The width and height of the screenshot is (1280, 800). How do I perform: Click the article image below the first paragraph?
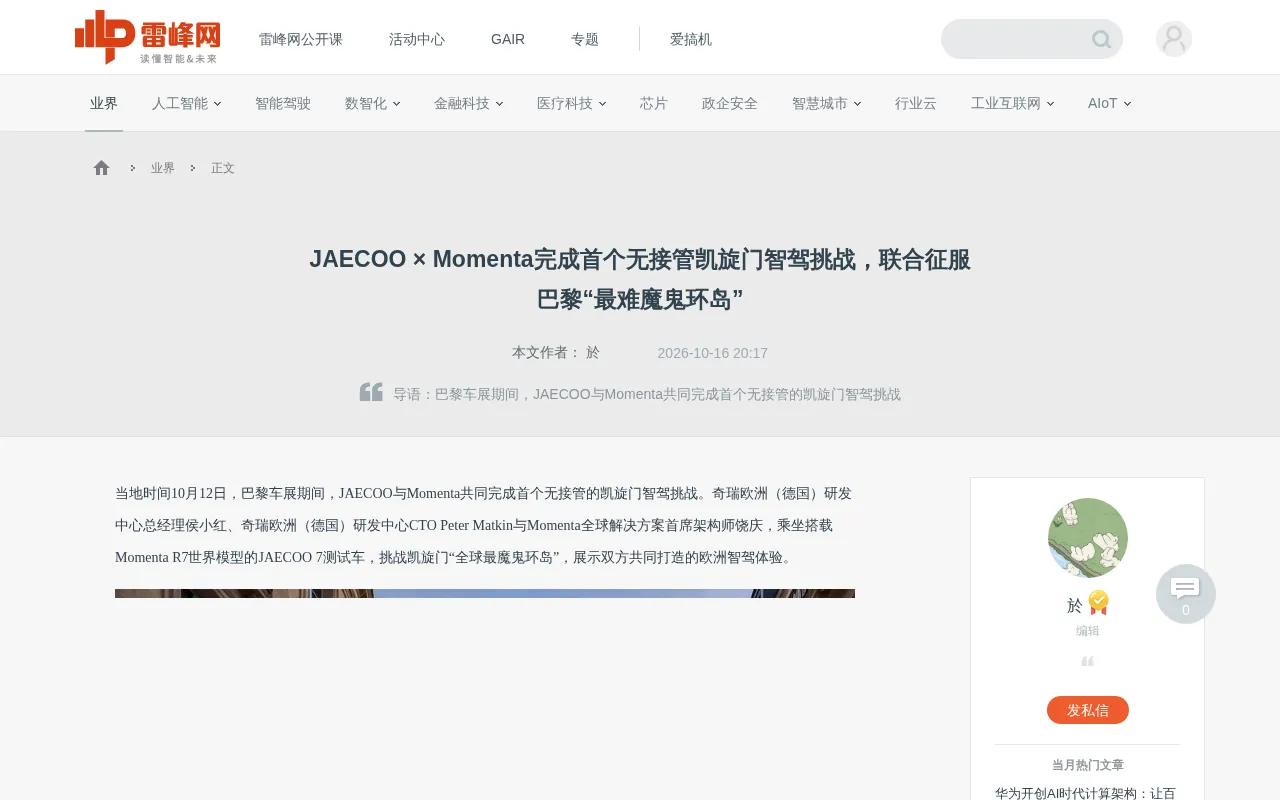(x=485, y=594)
